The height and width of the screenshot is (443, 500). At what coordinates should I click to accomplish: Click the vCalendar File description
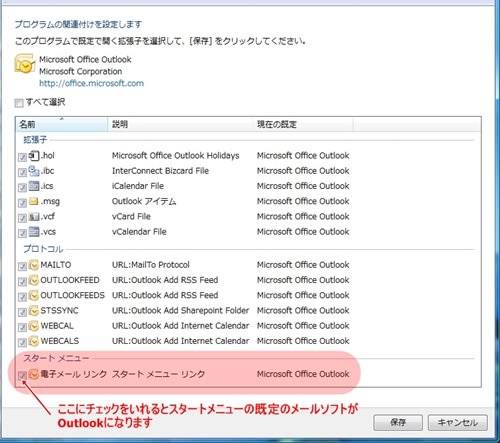coord(139,232)
